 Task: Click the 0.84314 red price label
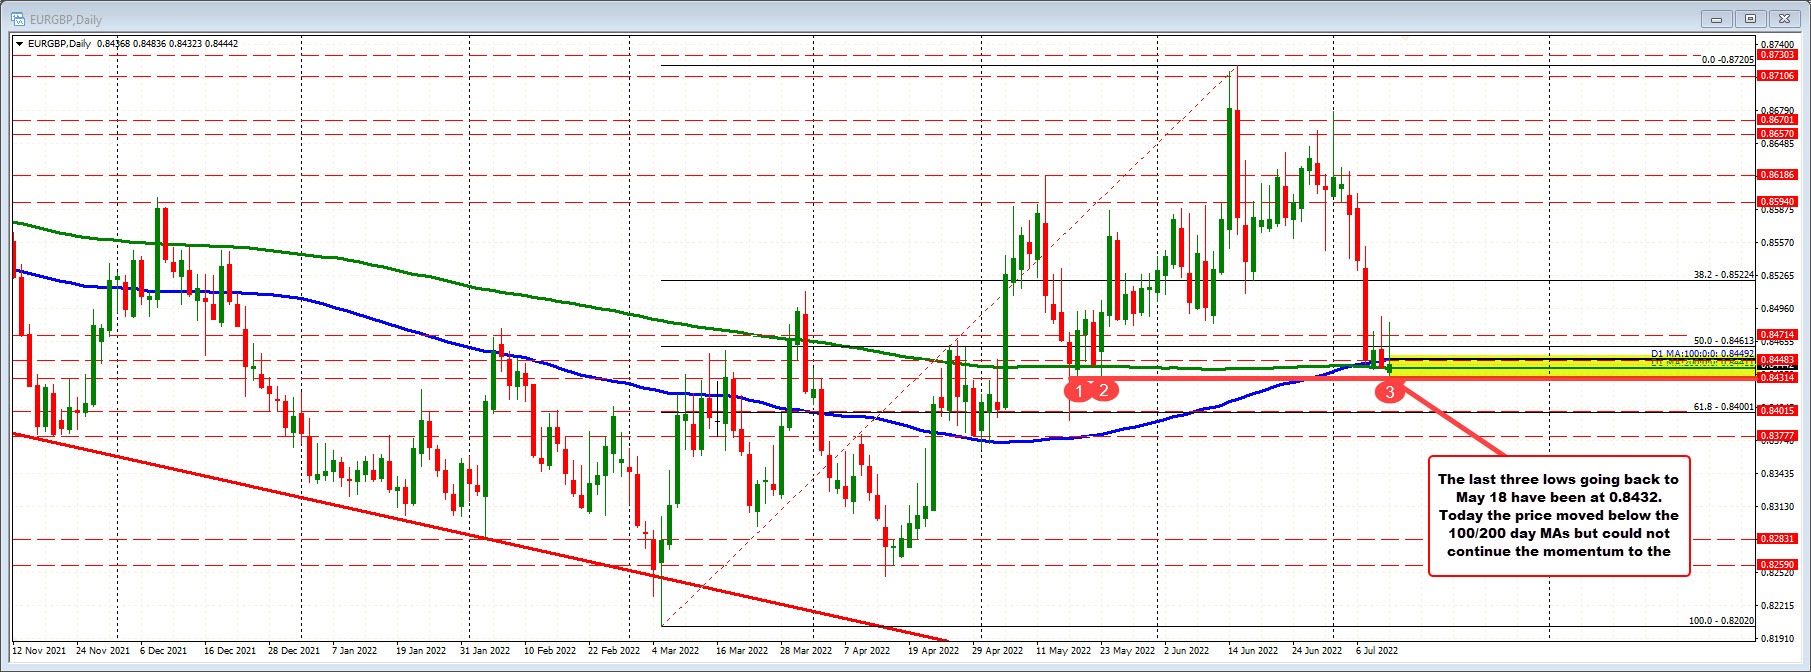tap(1778, 378)
